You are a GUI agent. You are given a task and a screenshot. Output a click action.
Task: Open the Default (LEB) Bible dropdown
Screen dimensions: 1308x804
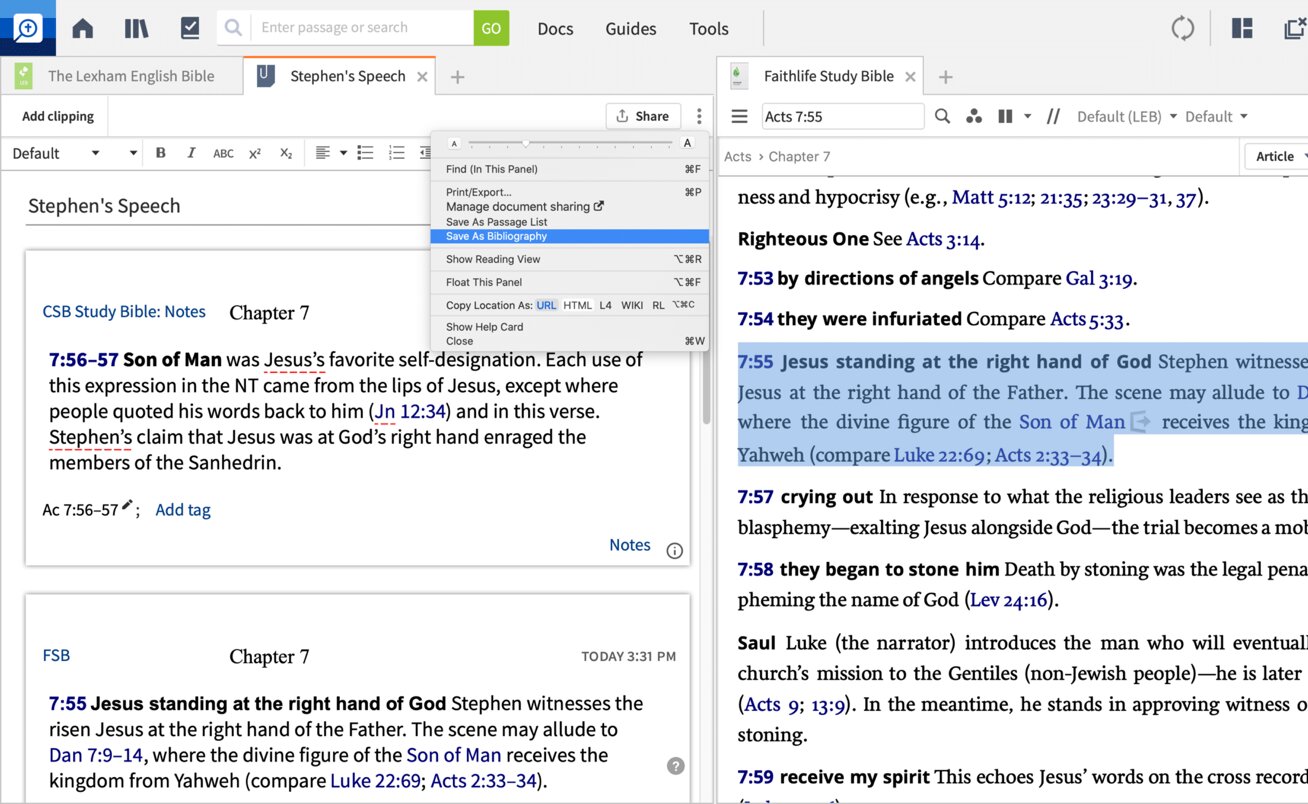1127,117
